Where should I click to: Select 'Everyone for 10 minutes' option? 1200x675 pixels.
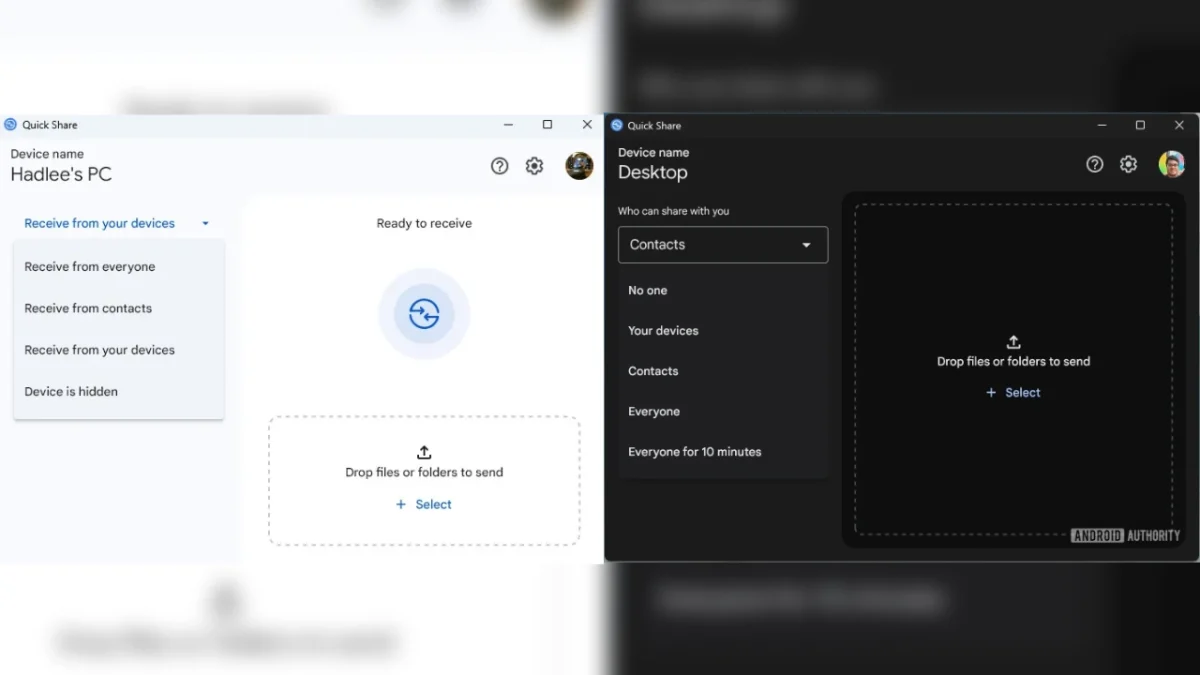coord(694,452)
